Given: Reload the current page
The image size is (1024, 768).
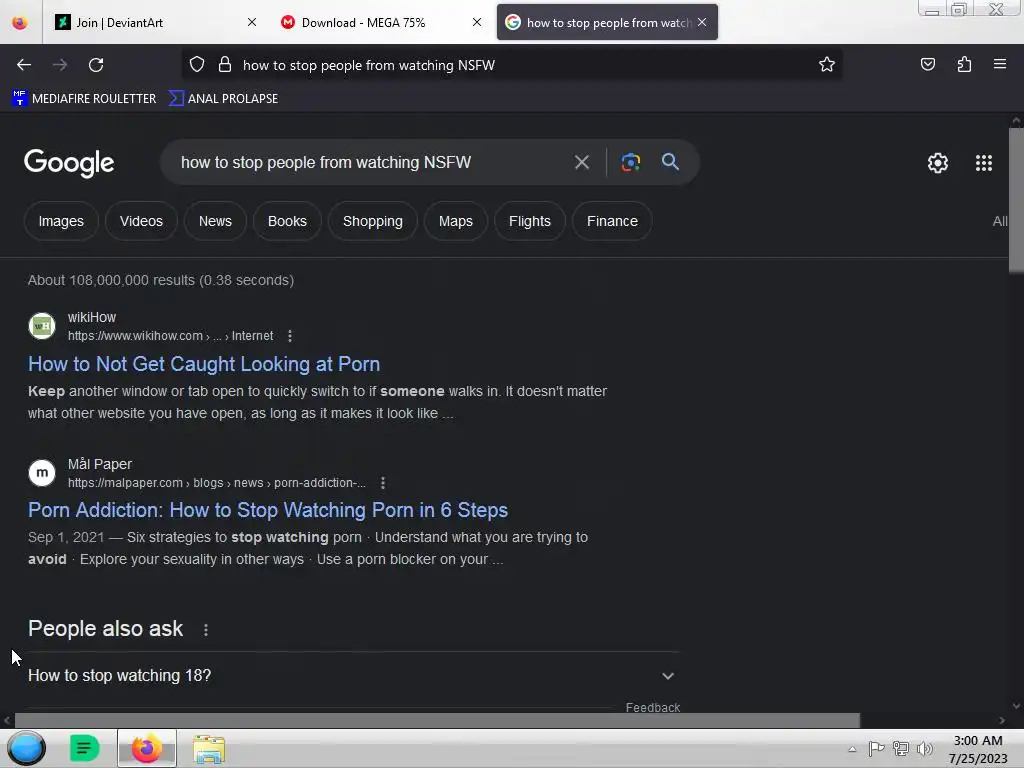Looking at the screenshot, I should 96,65.
